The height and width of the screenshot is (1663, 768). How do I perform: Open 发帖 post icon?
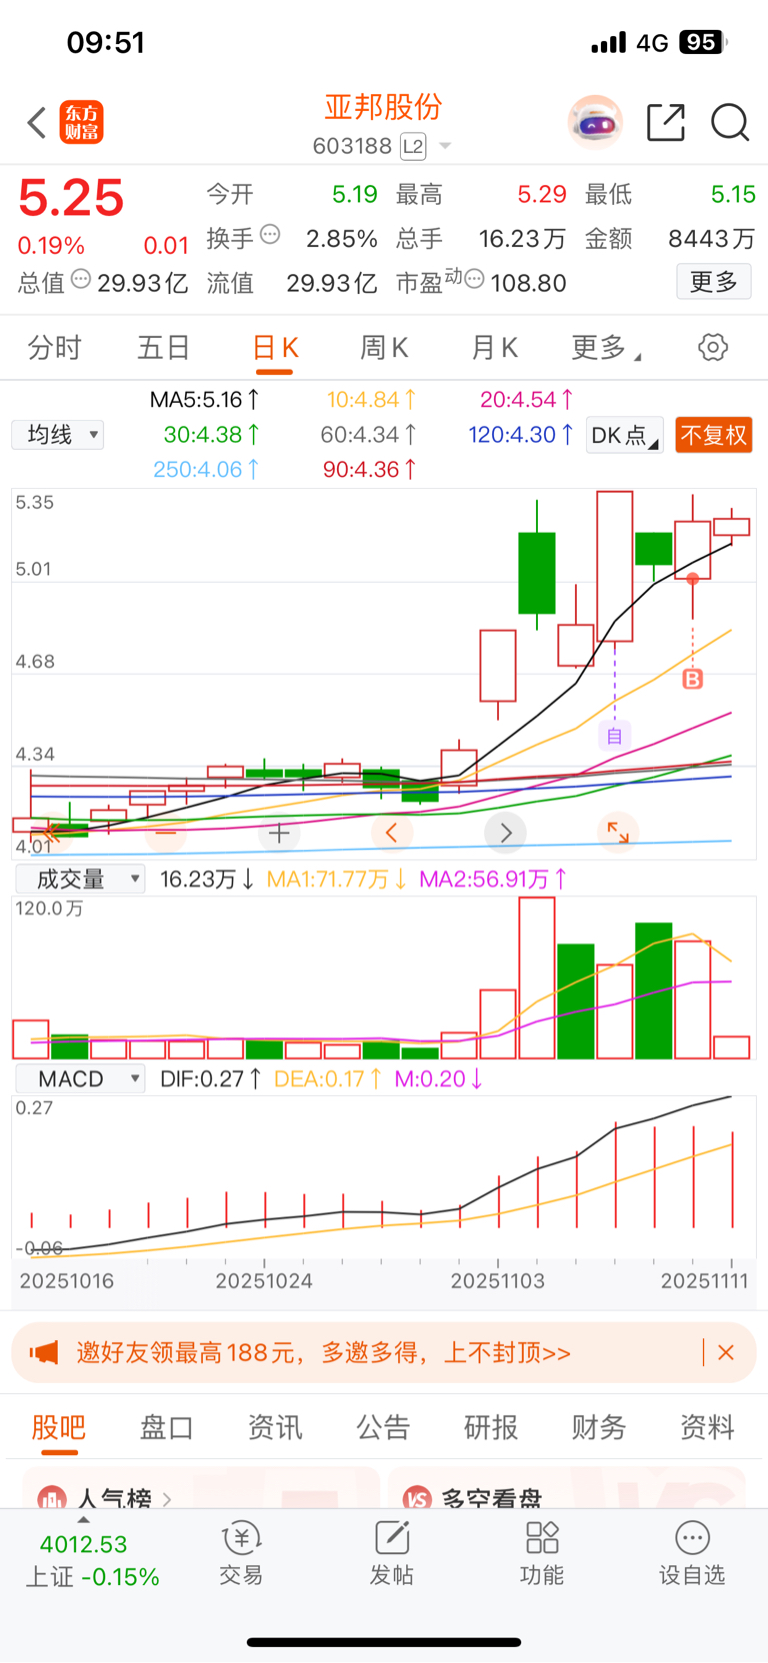pyautogui.click(x=392, y=1553)
